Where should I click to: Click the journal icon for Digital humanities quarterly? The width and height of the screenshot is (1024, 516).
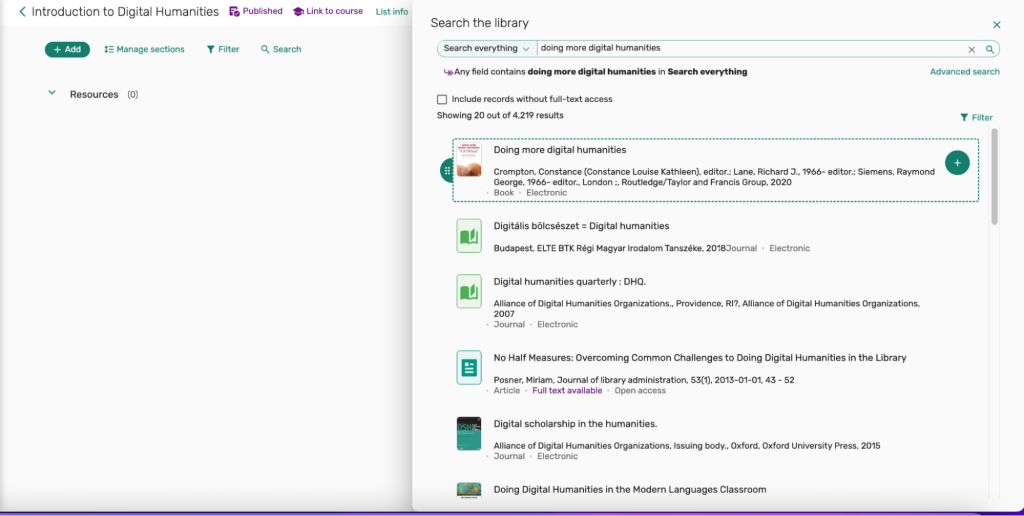(468, 291)
